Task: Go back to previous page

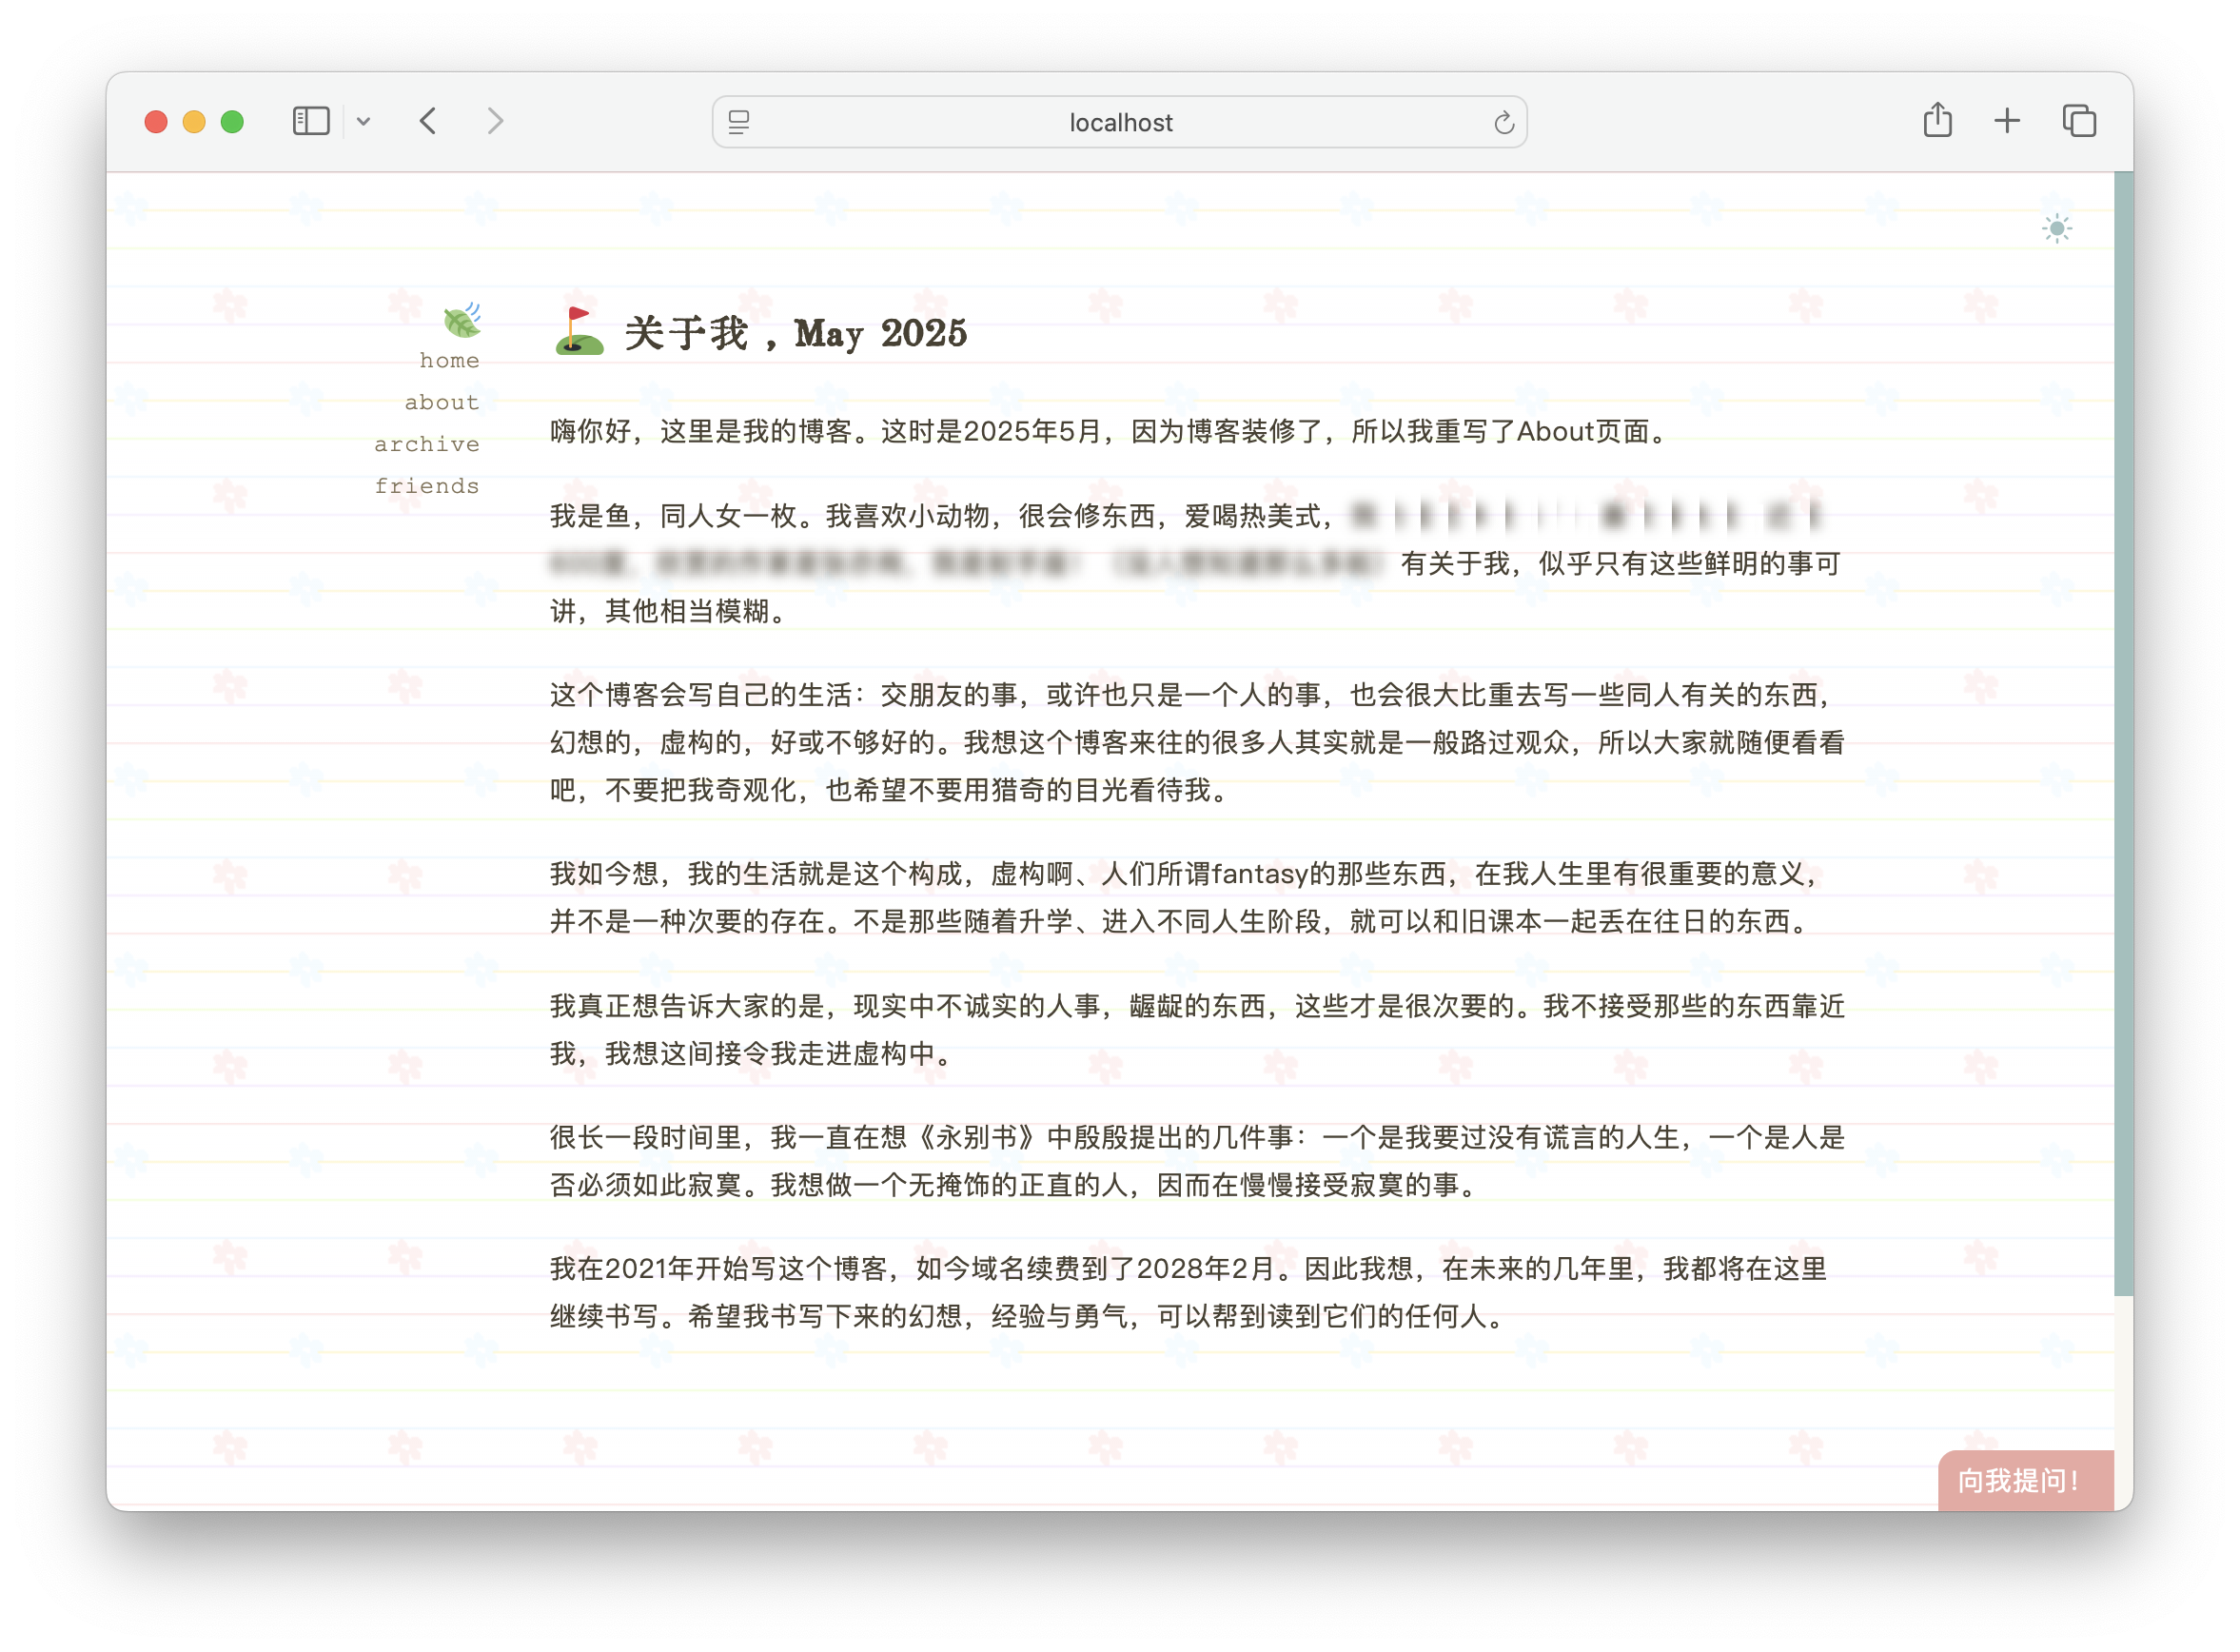Action: point(428,122)
